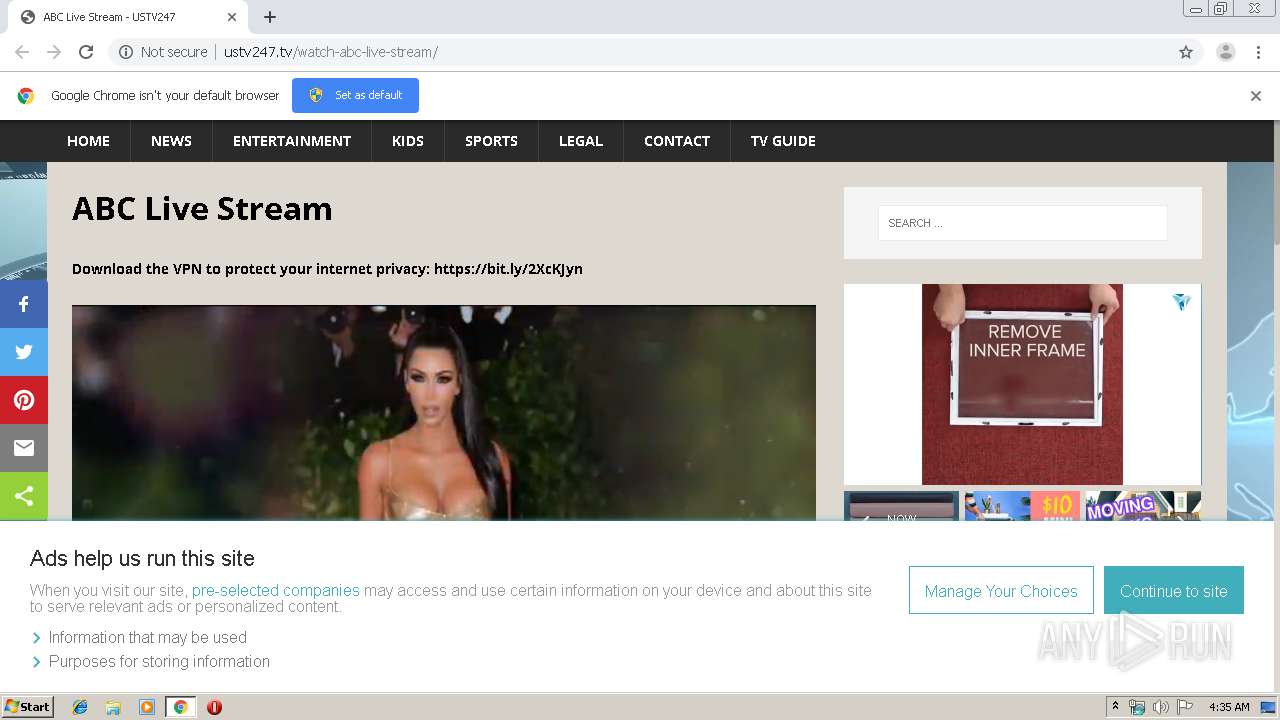This screenshot has width=1280, height=720.
Task: Click Continue to site button
Action: 1174,590
